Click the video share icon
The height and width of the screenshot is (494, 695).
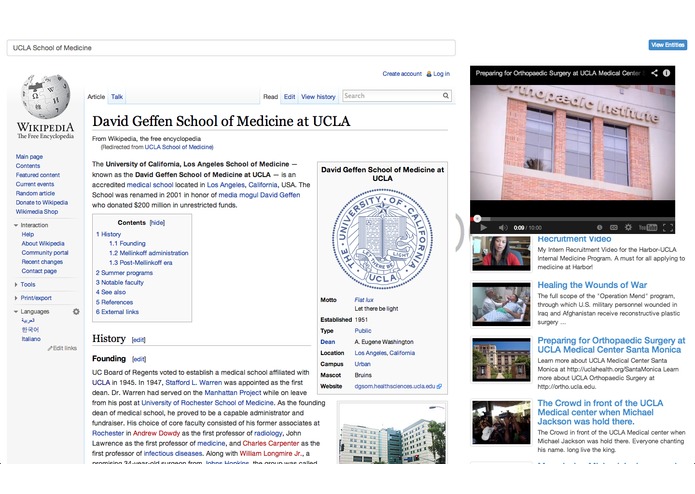(x=654, y=73)
